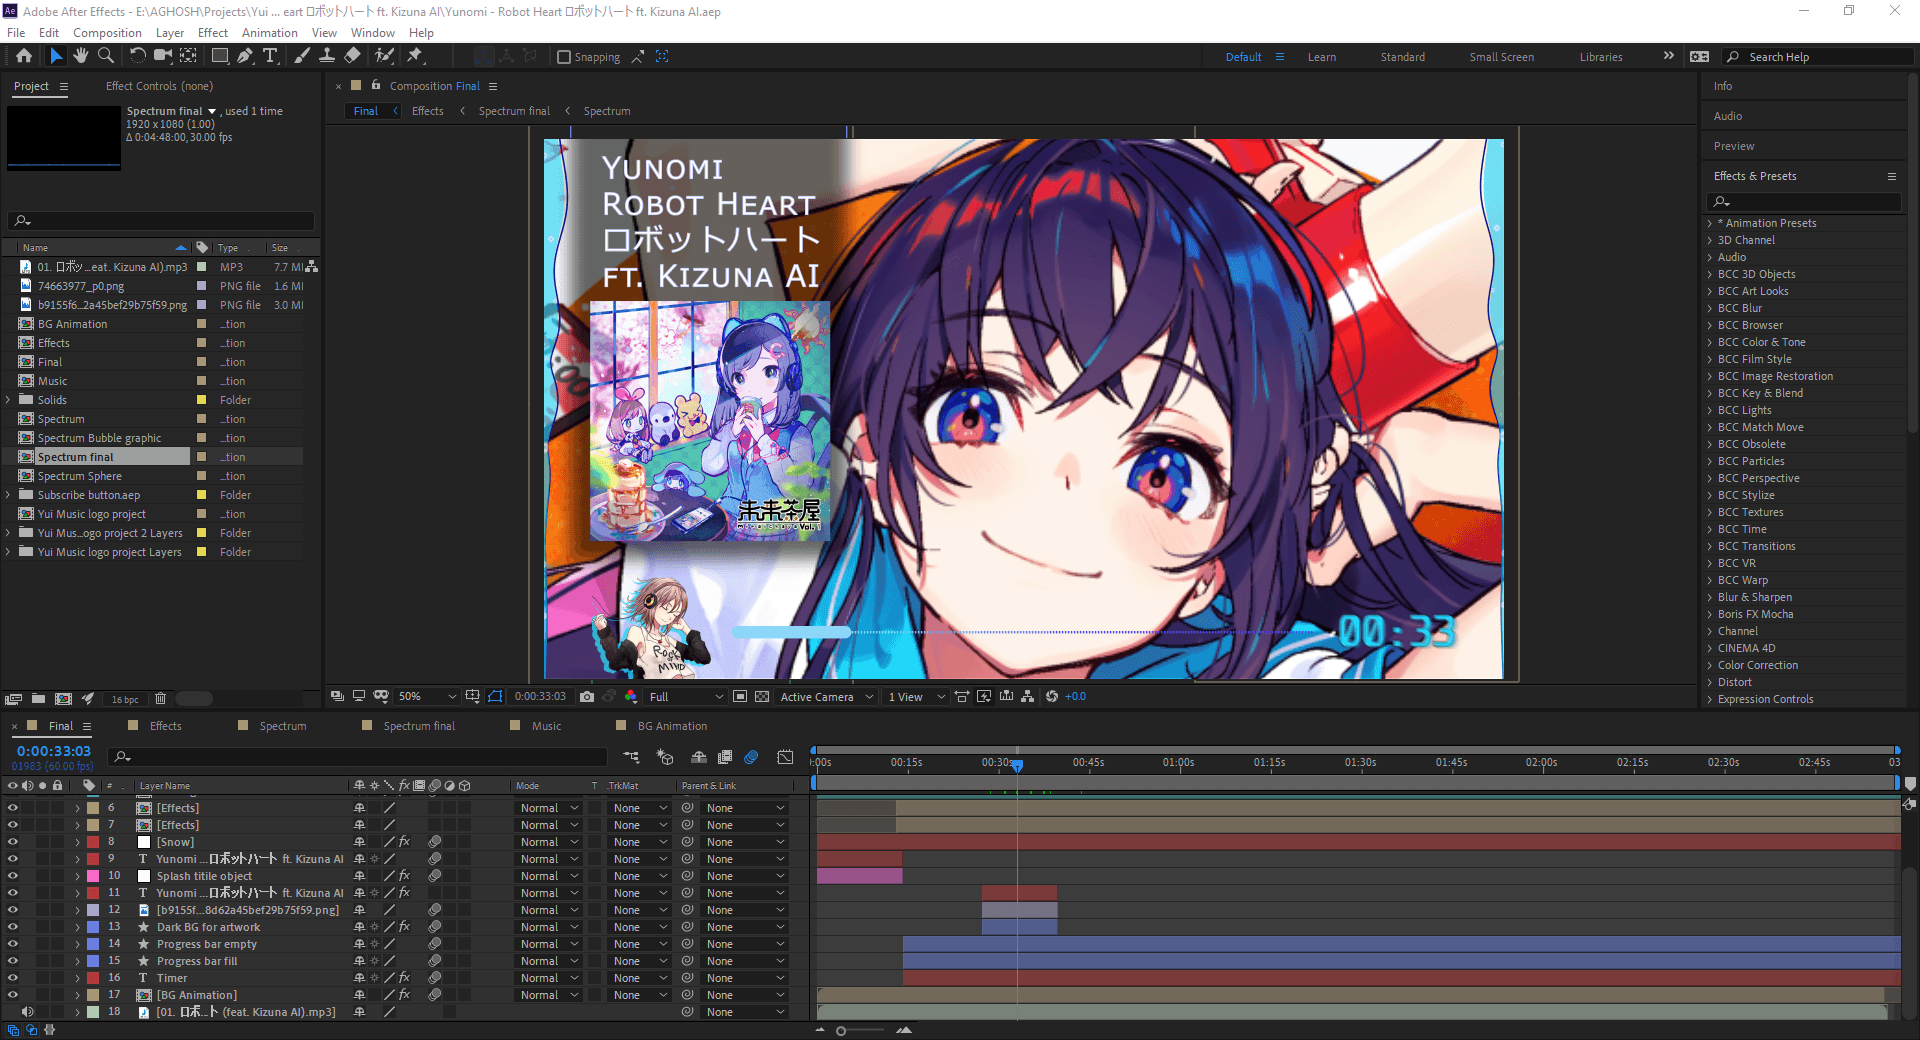Select the Clone Stamp tool
Image resolution: width=1920 pixels, height=1040 pixels.
click(x=327, y=56)
